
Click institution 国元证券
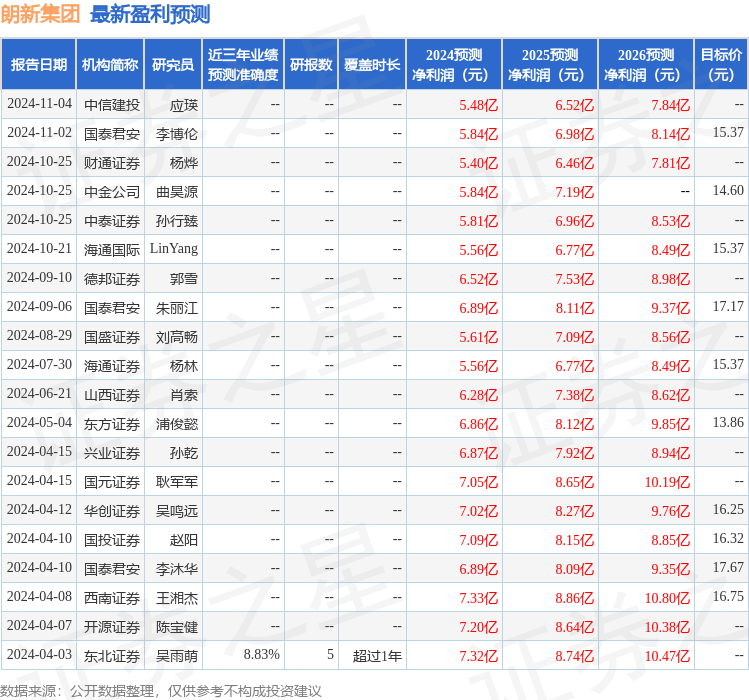112,482
